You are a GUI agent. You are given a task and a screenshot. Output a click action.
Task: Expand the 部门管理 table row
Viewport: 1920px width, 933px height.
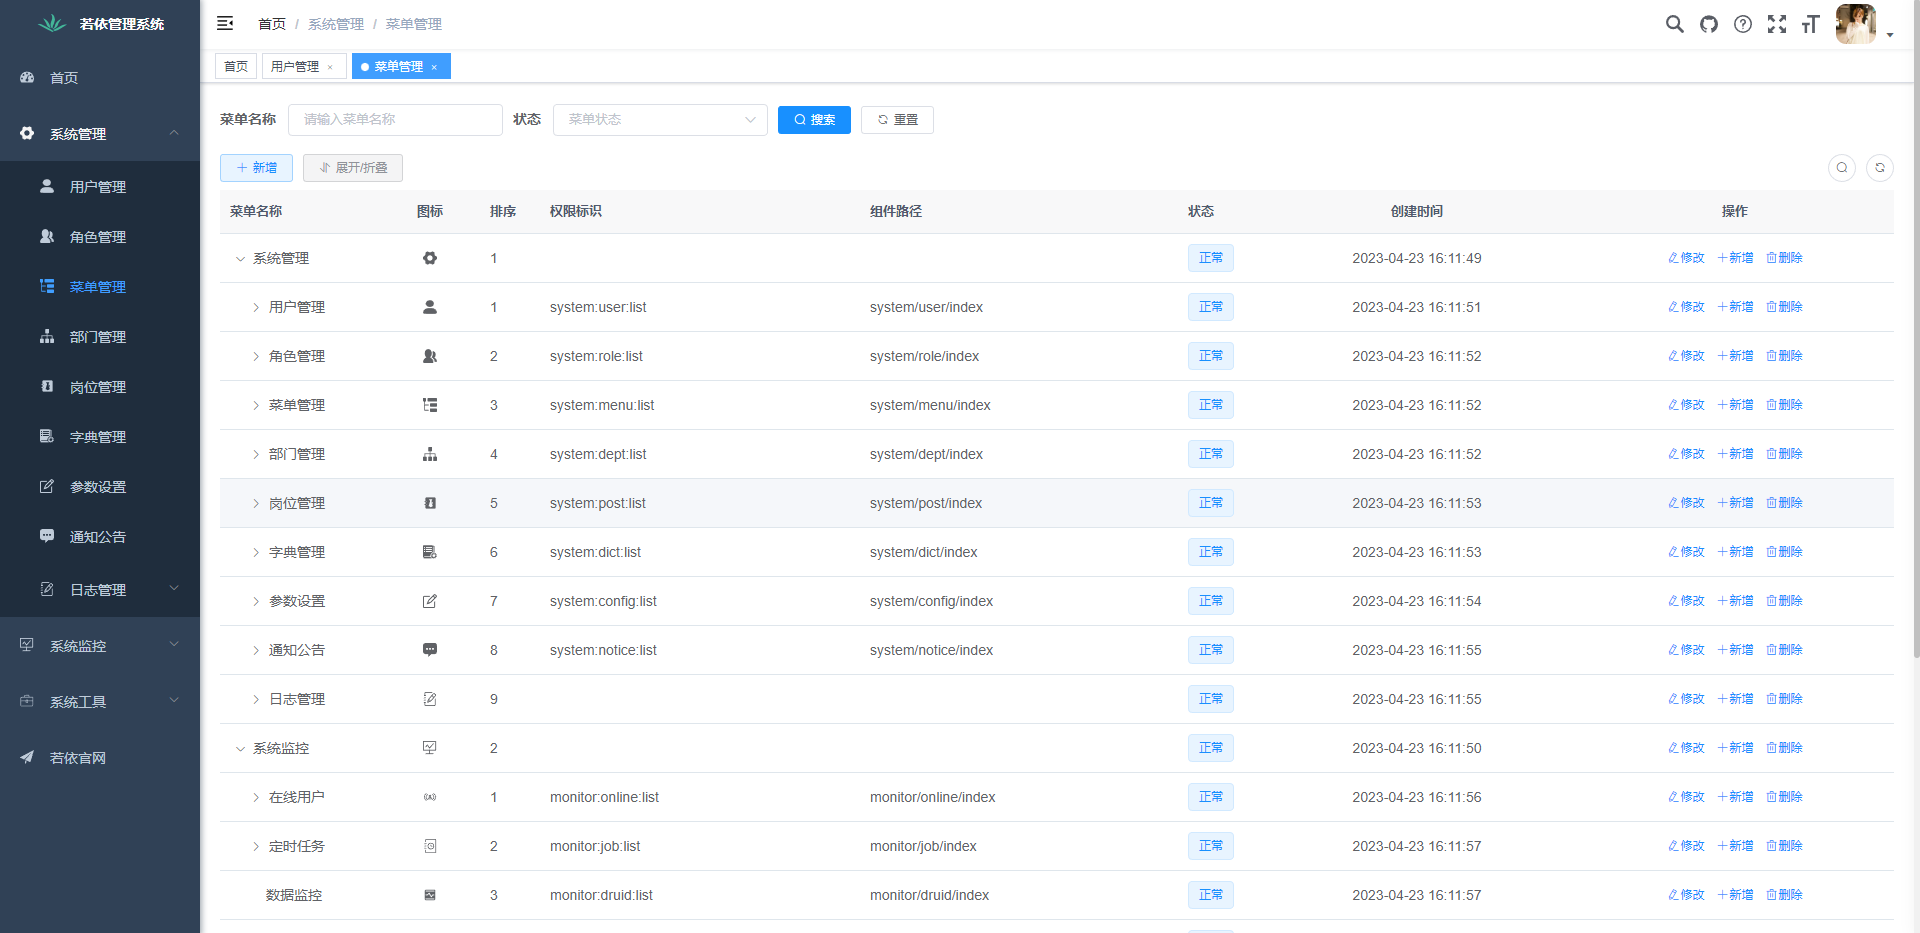pyautogui.click(x=256, y=455)
